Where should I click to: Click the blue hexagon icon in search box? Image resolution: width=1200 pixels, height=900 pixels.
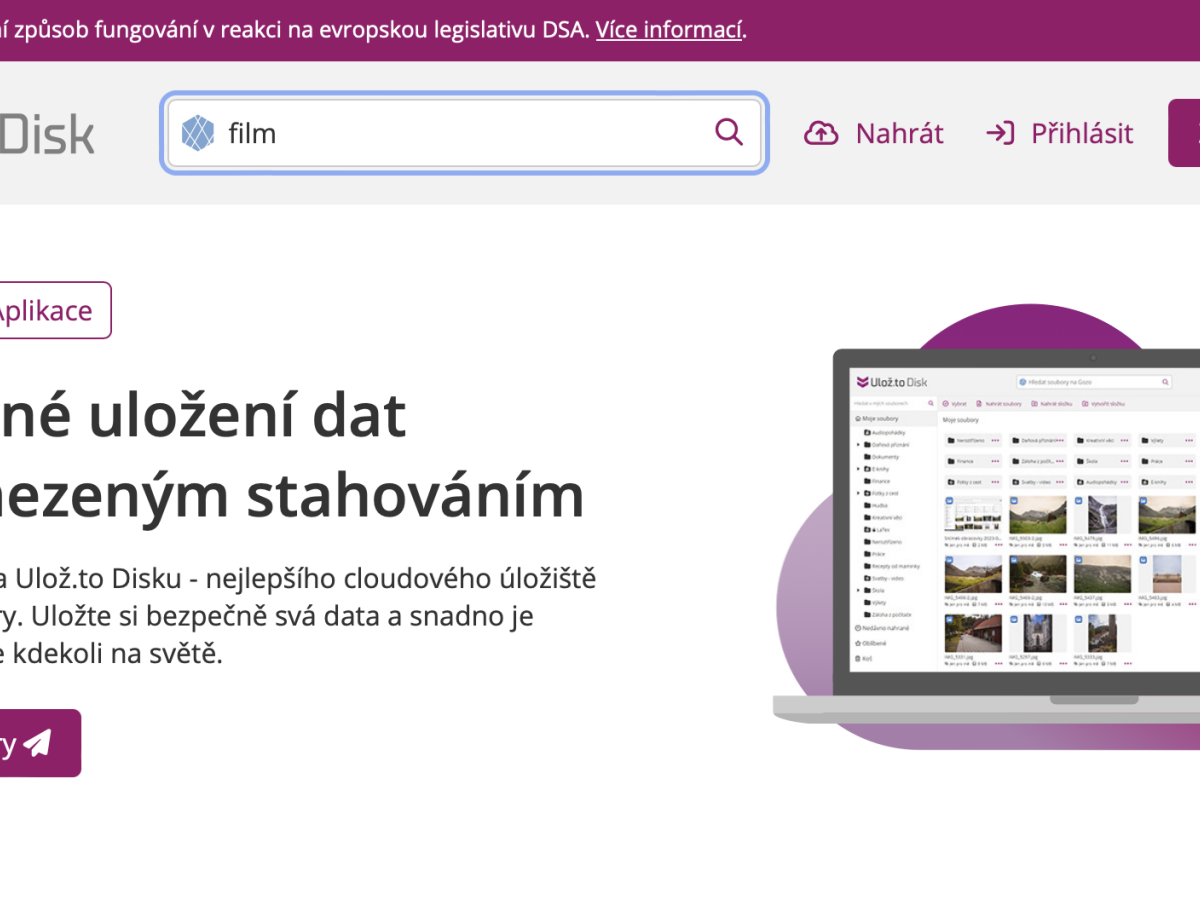click(x=198, y=133)
